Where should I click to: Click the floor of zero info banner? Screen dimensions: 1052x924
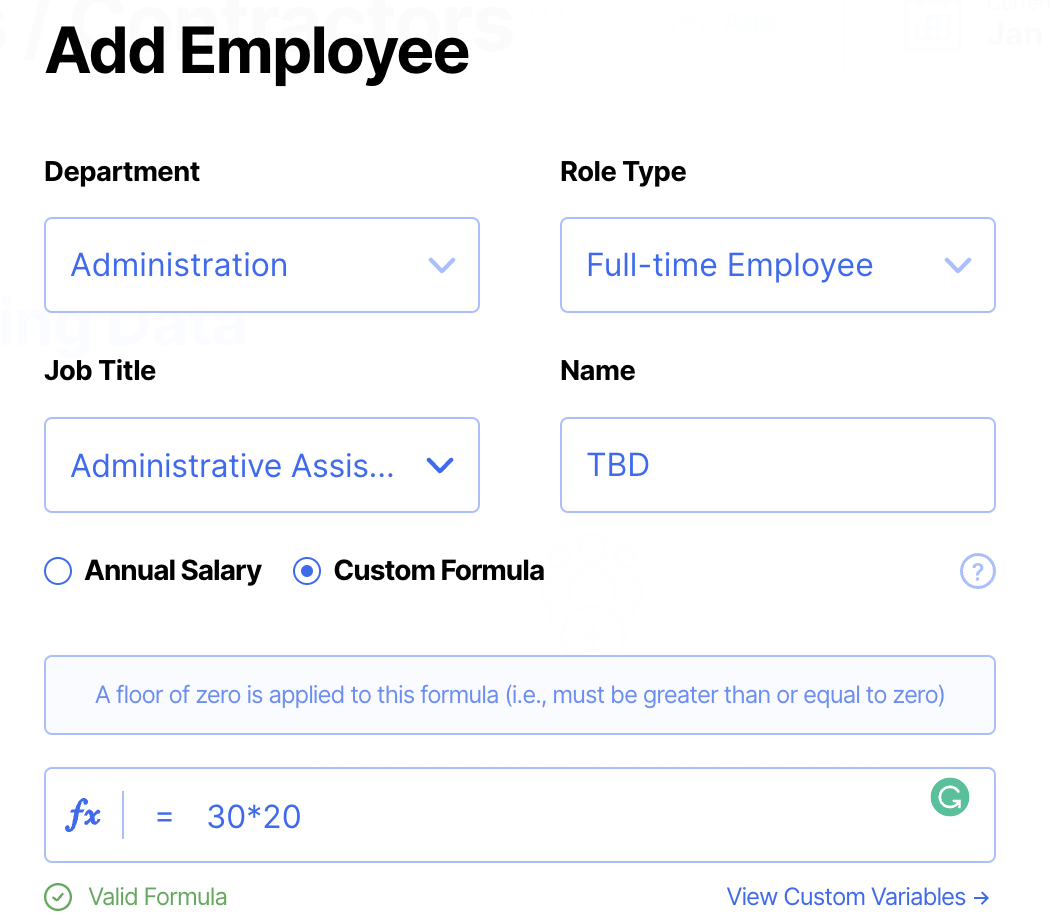[520, 695]
